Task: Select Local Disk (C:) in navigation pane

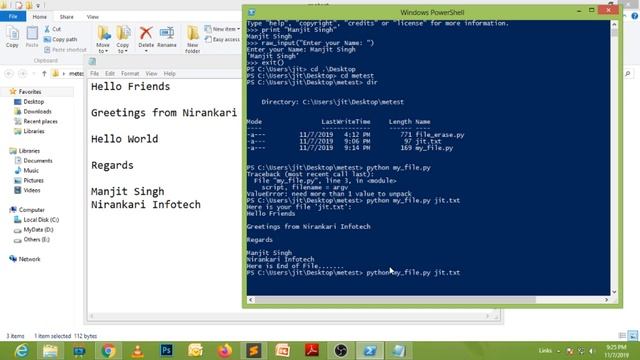Action: point(41,220)
